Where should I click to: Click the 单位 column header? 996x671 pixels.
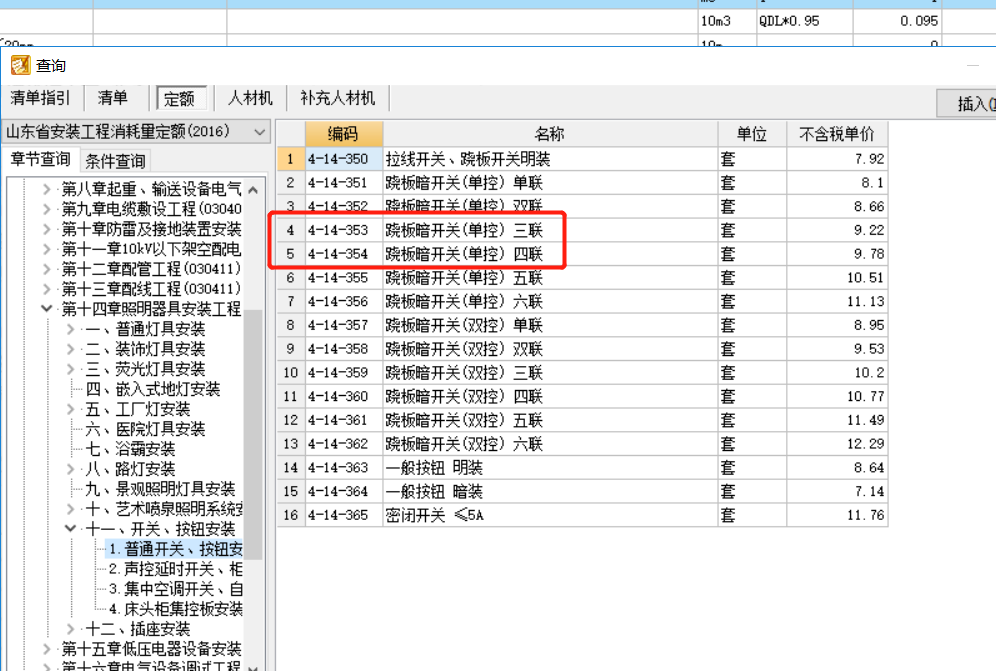coord(752,134)
